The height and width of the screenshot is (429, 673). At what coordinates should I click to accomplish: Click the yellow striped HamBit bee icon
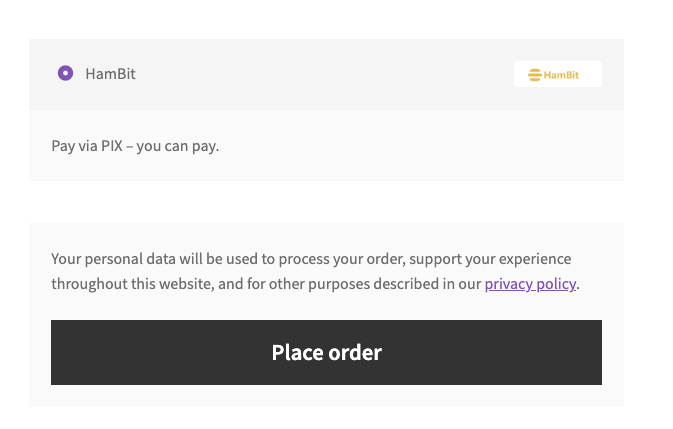(534, 75)
